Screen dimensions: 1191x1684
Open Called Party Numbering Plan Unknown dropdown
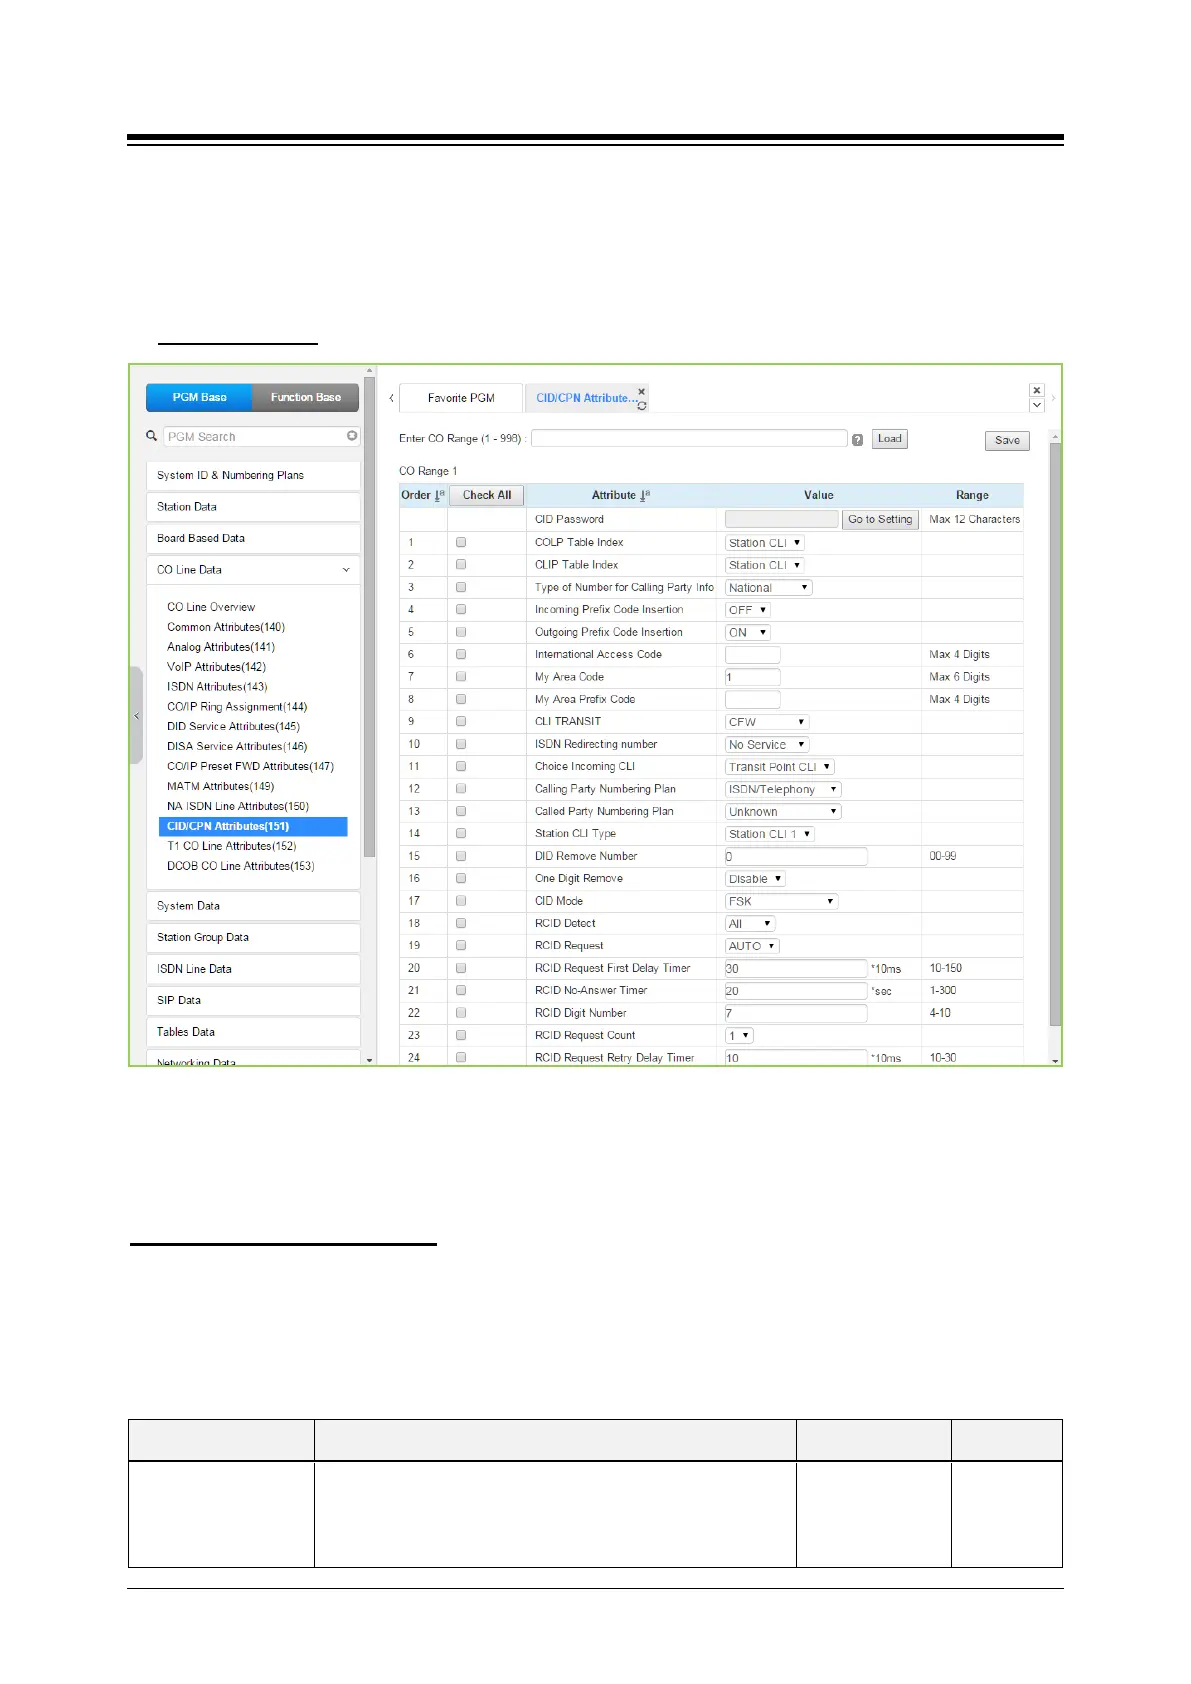[783, 812]
